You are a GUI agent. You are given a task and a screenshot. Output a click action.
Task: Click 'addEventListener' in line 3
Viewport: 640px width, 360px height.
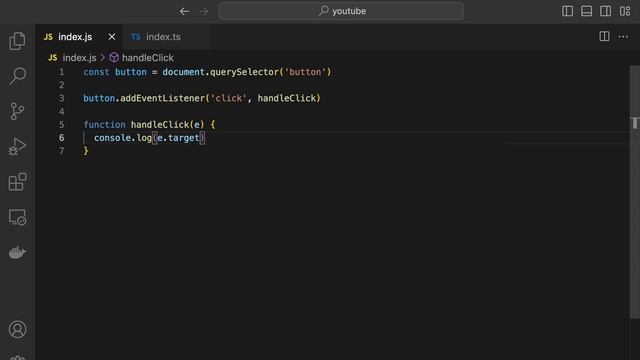pos(162,98)
